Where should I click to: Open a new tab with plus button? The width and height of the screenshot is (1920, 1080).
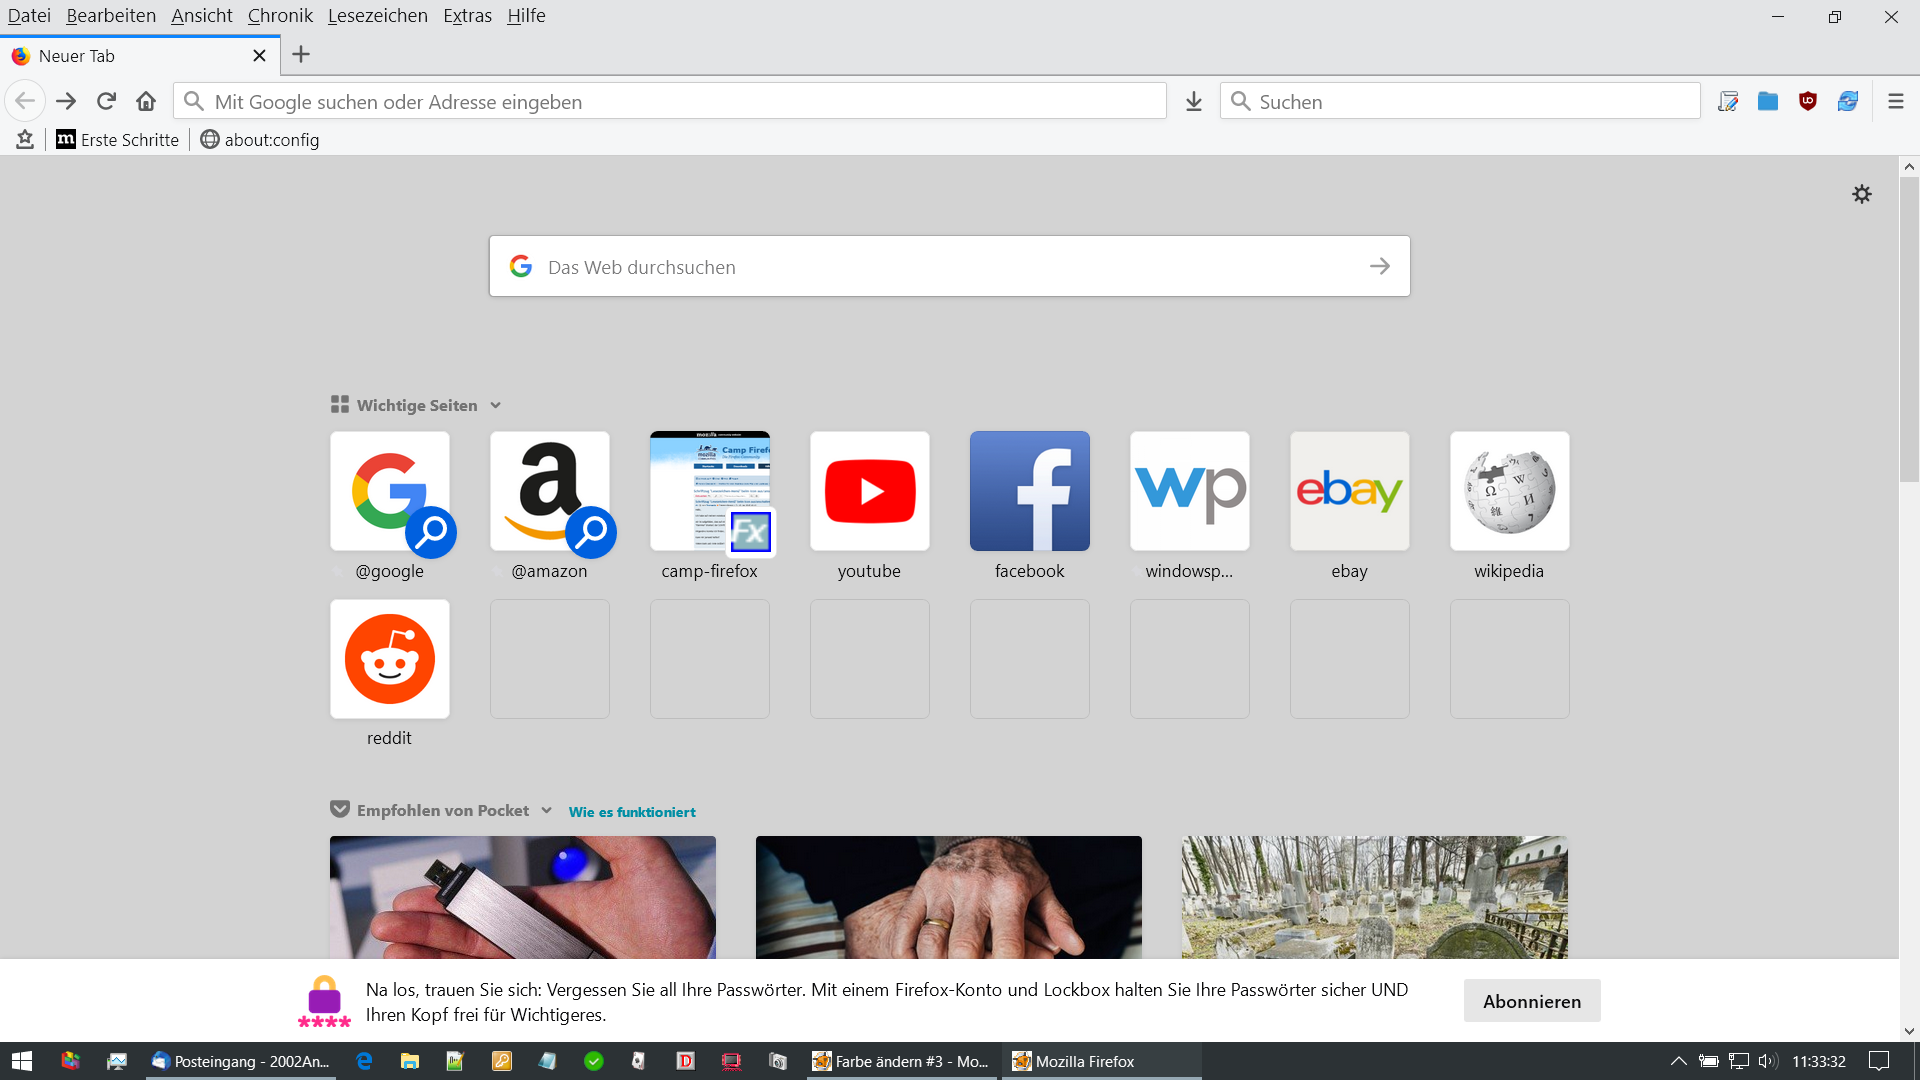[x=301, y=55]
